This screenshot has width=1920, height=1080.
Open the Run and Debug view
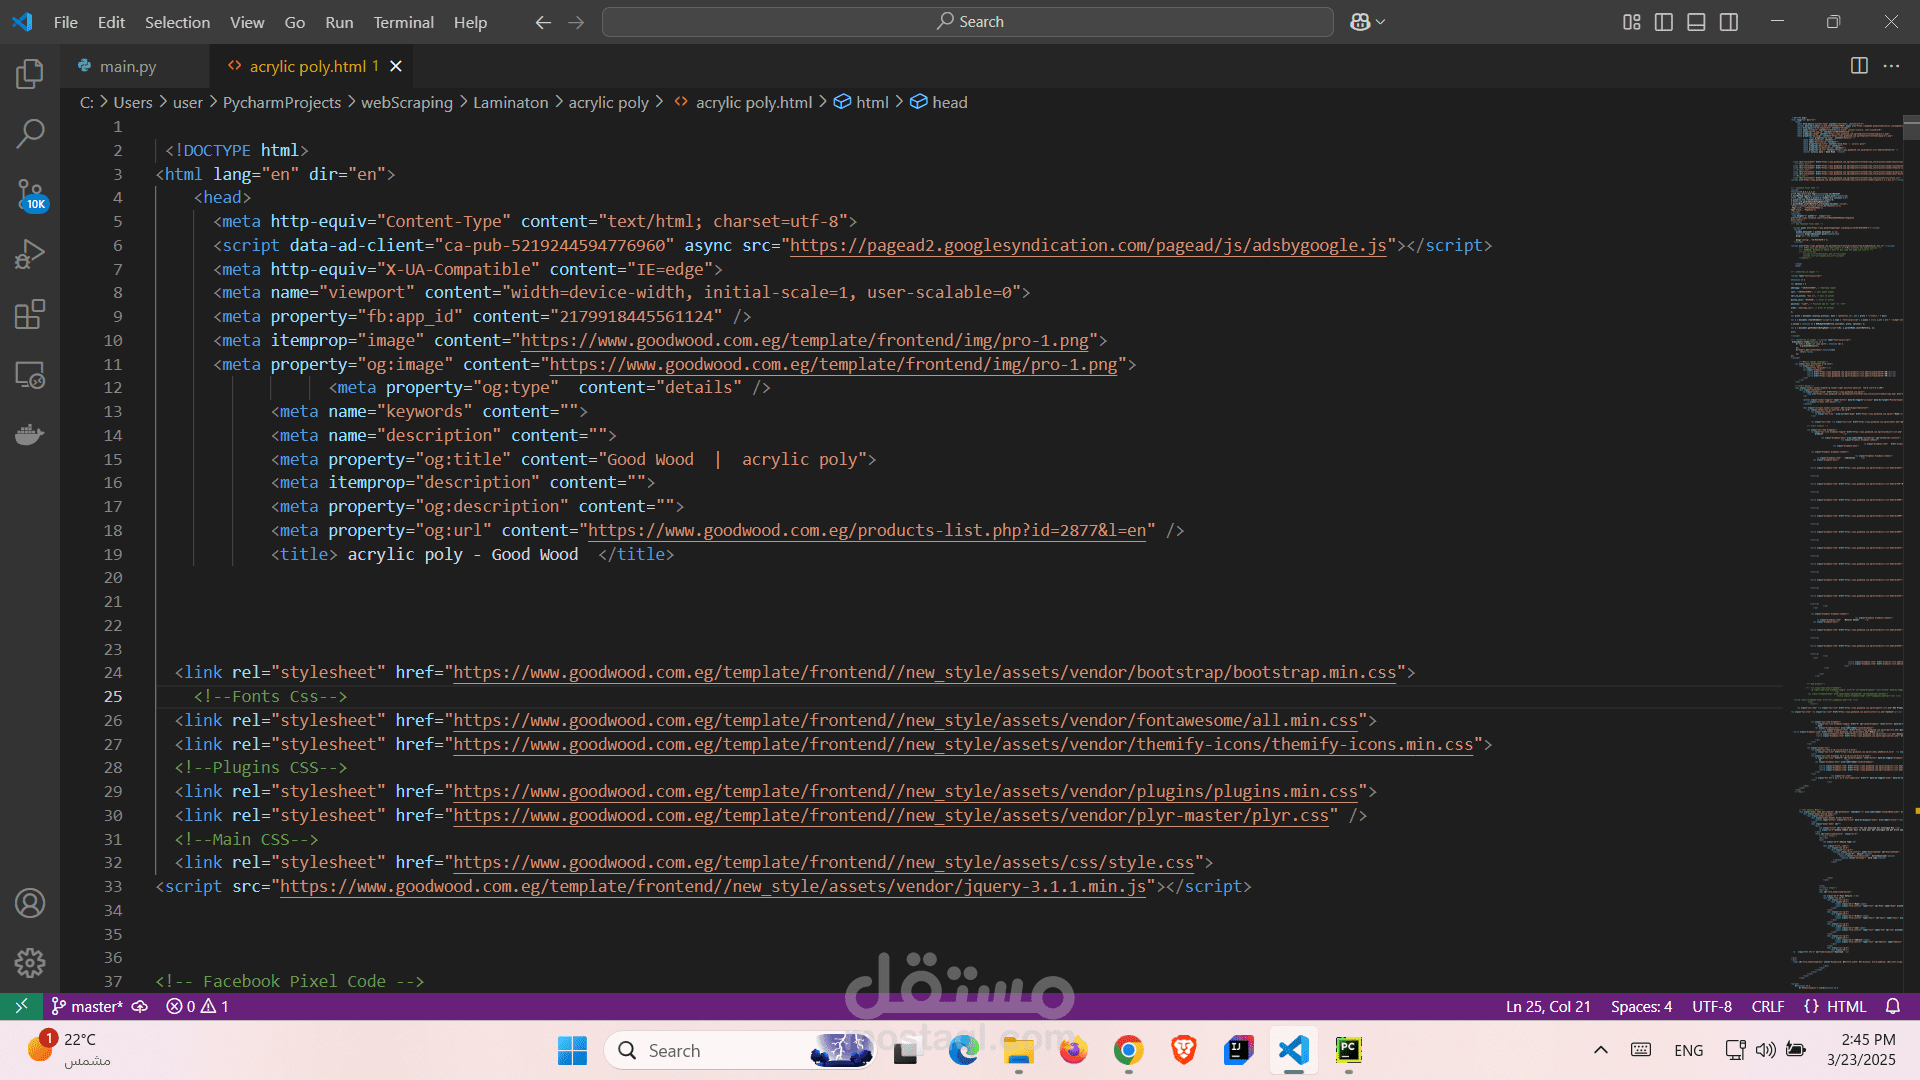click(30, 254)
